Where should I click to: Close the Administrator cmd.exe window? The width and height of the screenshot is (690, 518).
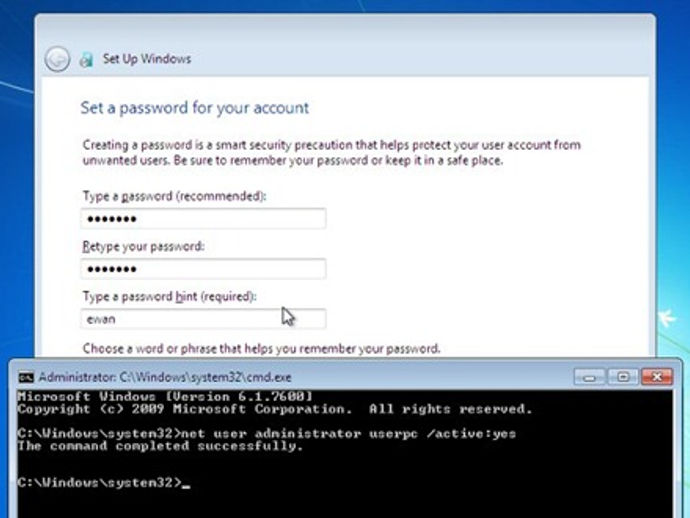pyautogui.click(x=657, y=377)
